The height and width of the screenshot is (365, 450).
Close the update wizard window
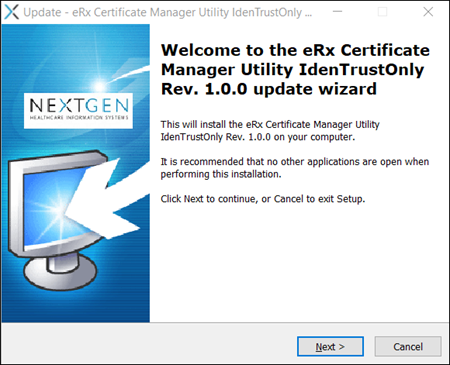428,12
